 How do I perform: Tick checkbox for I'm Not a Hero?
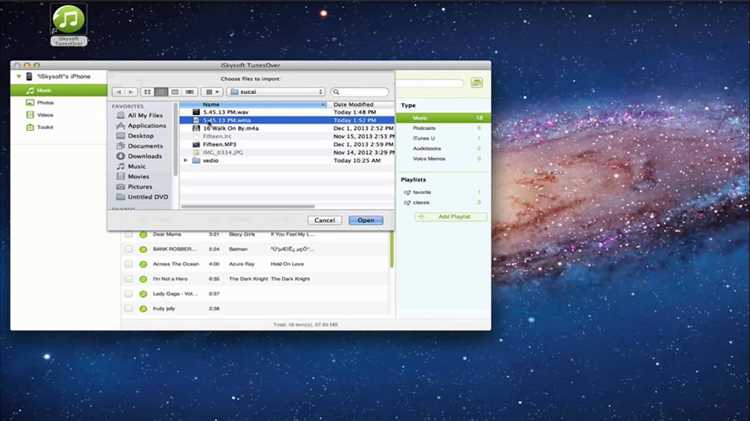[x=129, y=279]
